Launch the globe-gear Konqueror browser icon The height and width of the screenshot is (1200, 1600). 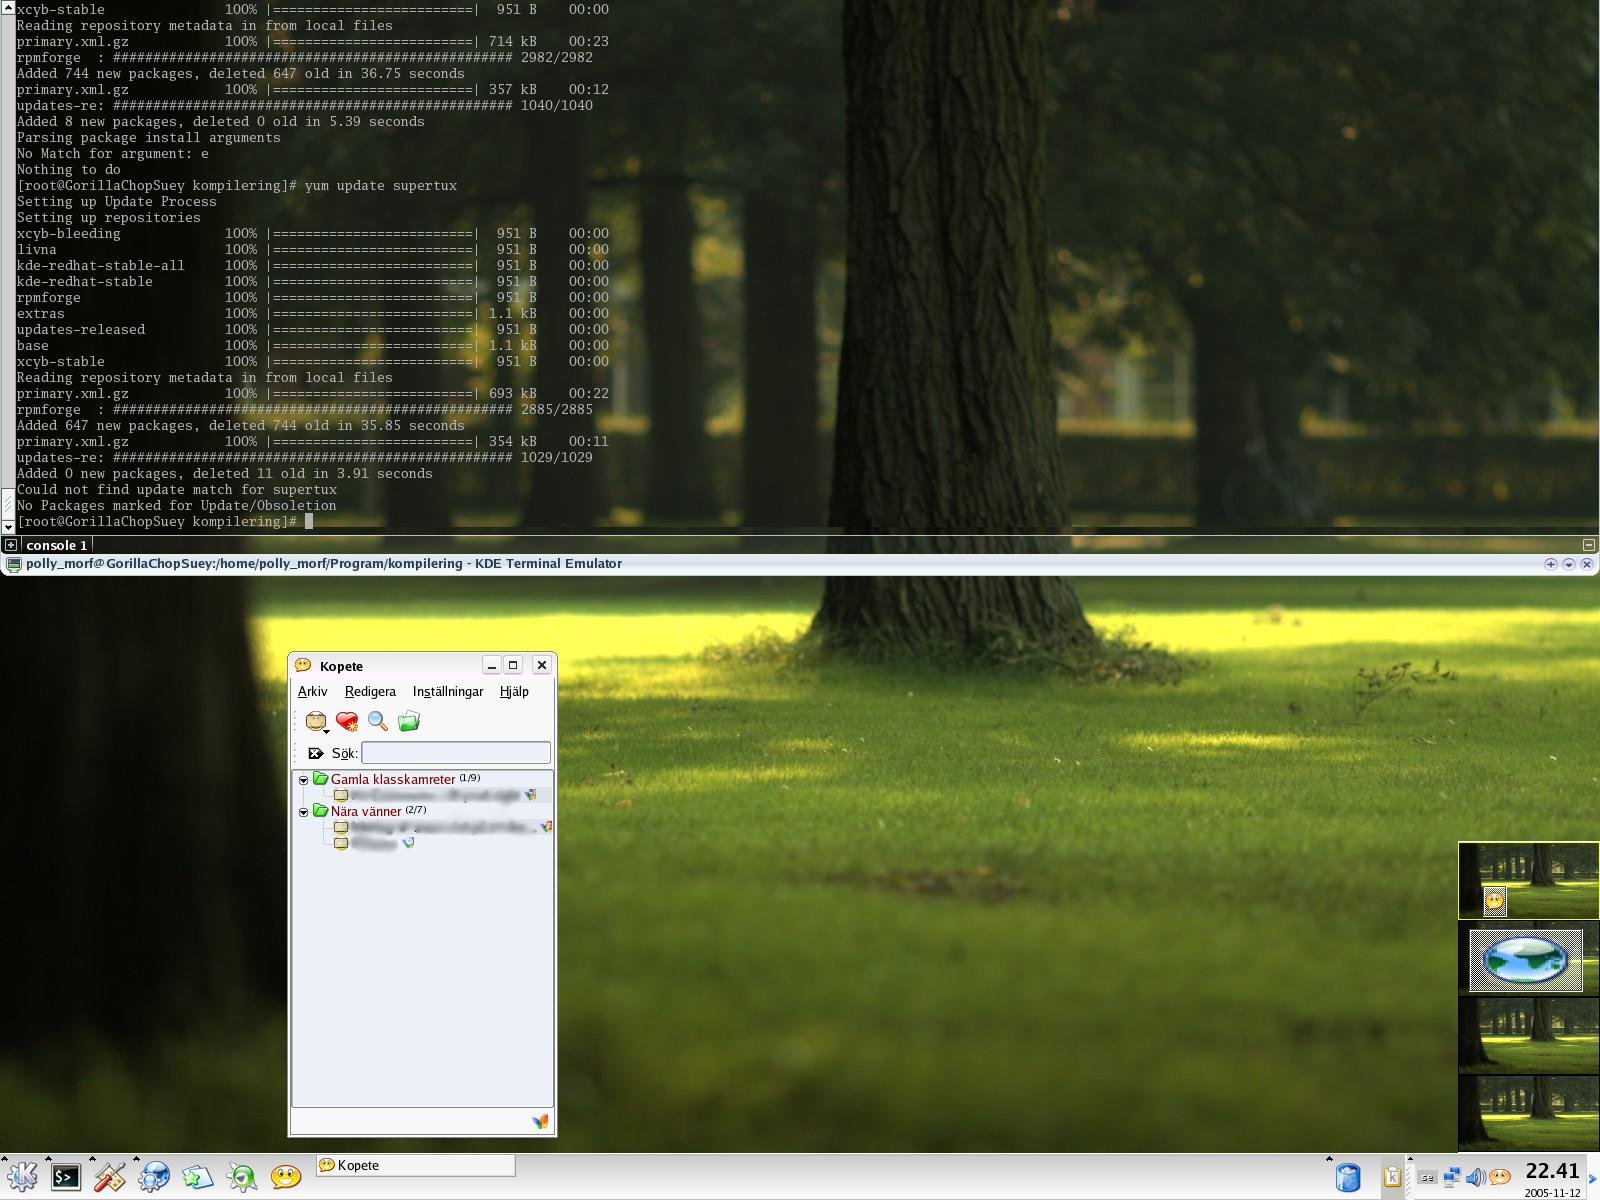(x=153, y=1178)
